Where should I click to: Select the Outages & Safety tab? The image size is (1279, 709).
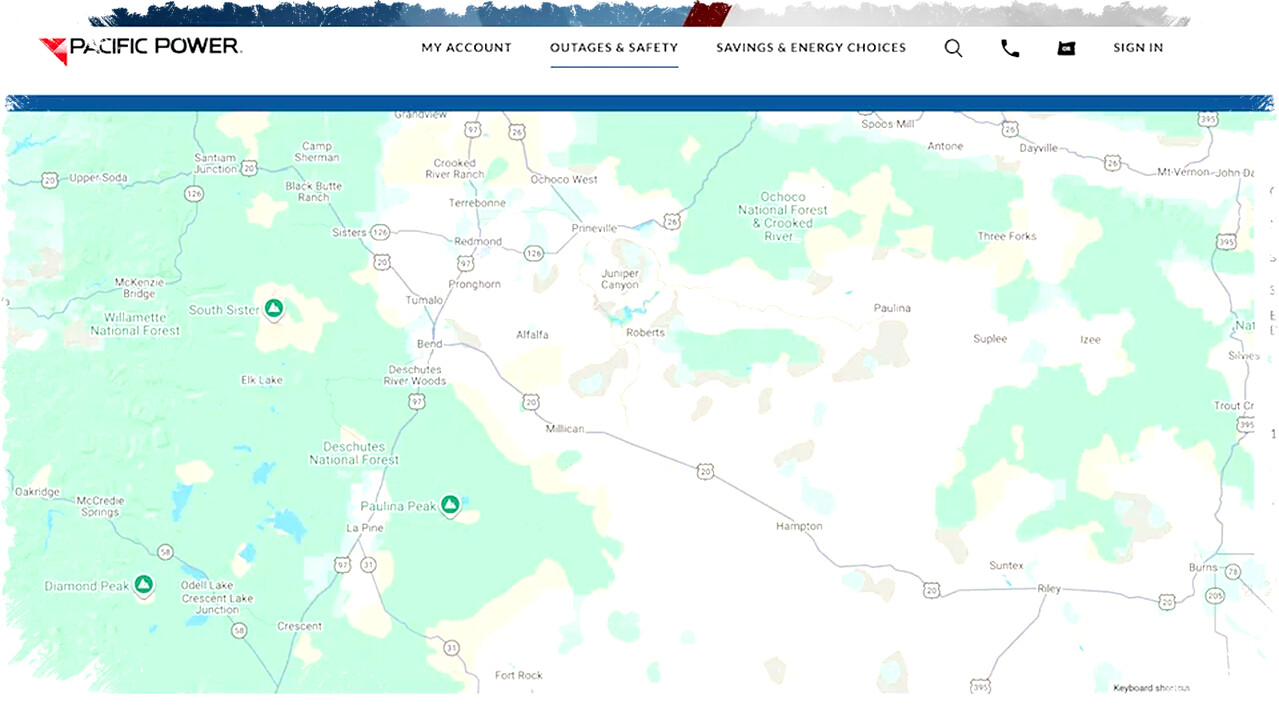pos(614,47)
